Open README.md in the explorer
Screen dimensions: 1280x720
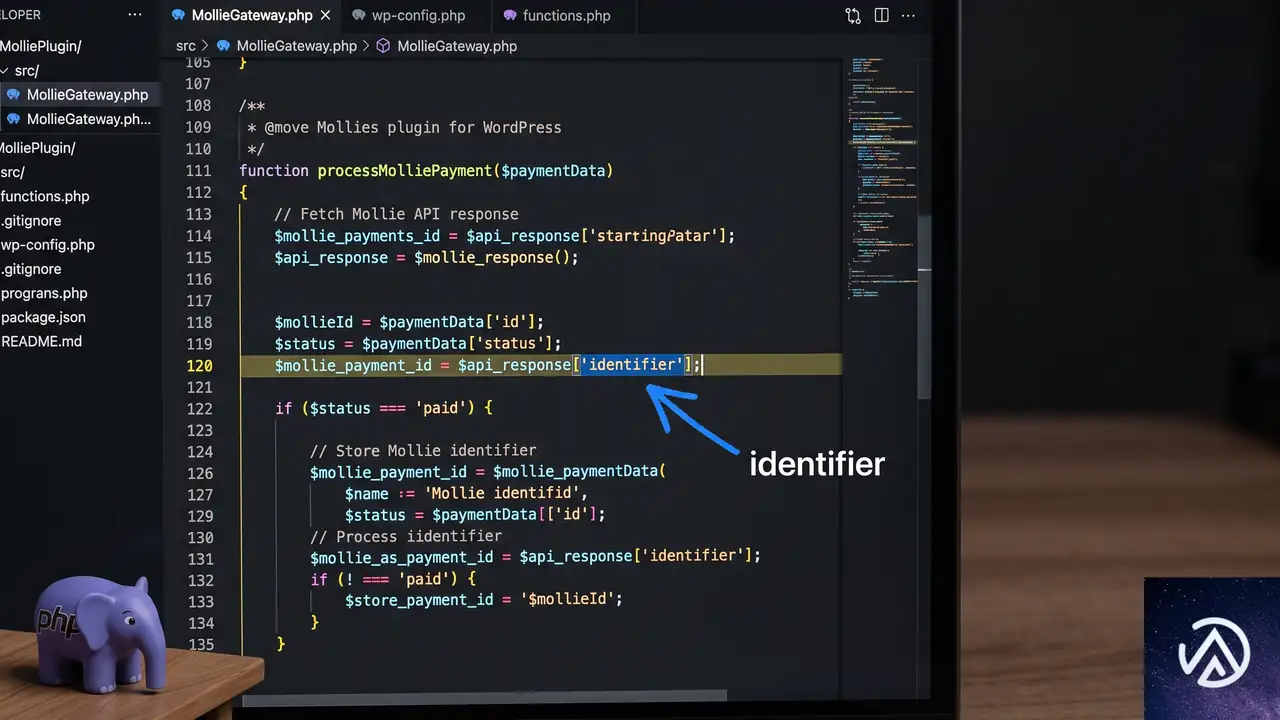pos(41,341)
